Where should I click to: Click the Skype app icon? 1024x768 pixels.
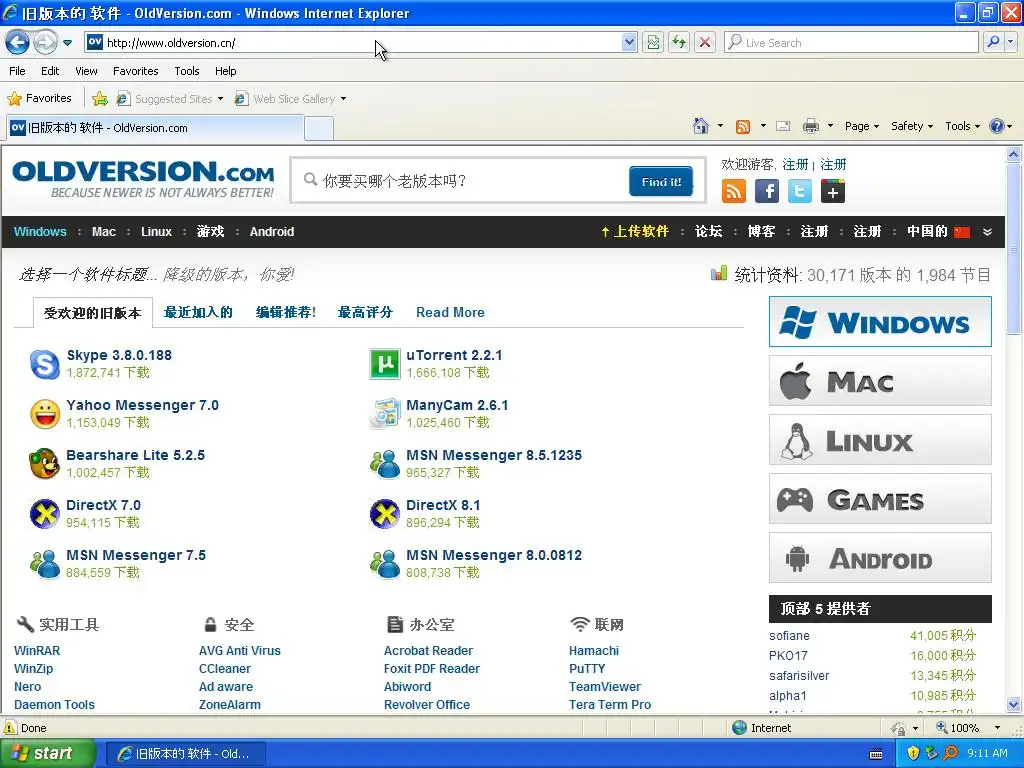[x=45, y=364]
